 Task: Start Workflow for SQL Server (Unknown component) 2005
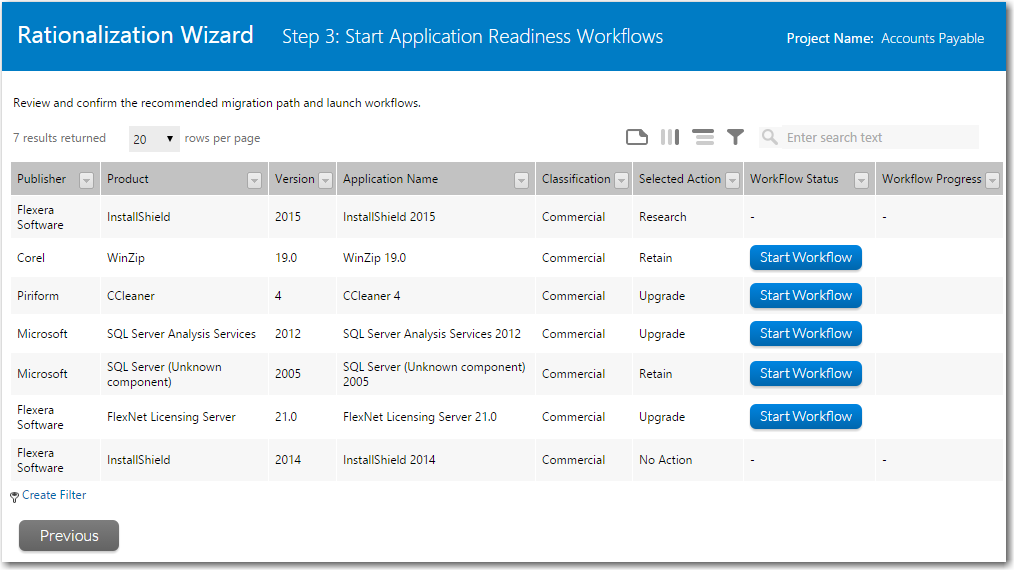click(x=806, y=374)
